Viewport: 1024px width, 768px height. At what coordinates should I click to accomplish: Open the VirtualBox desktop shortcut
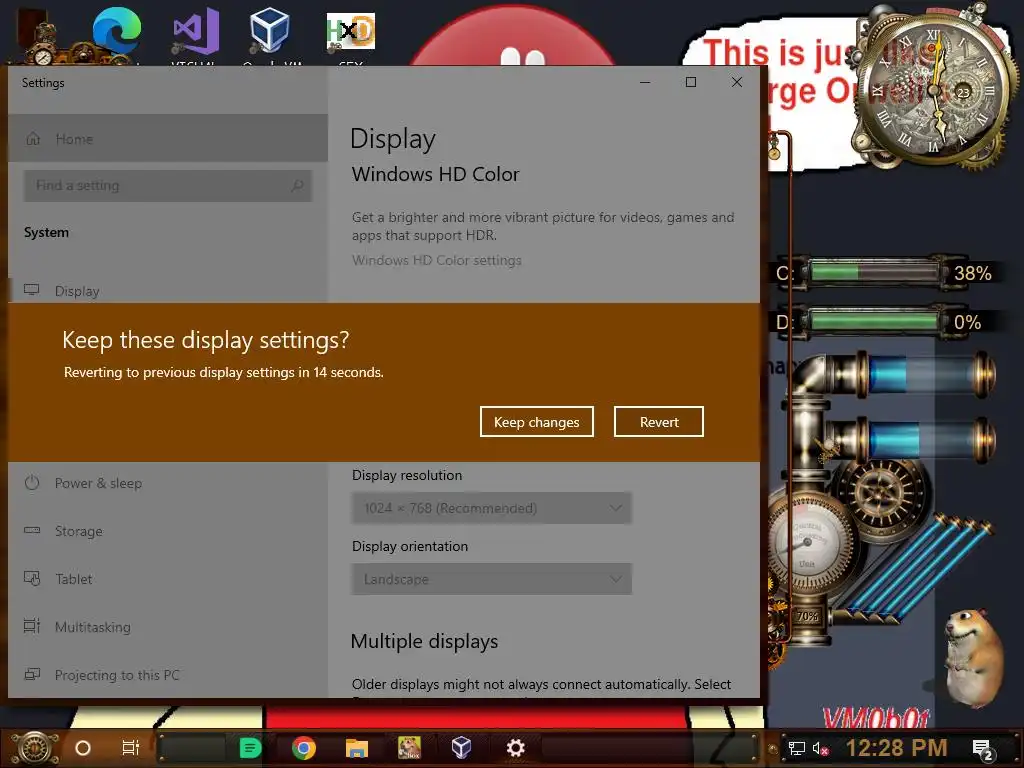tap(269, 31)
